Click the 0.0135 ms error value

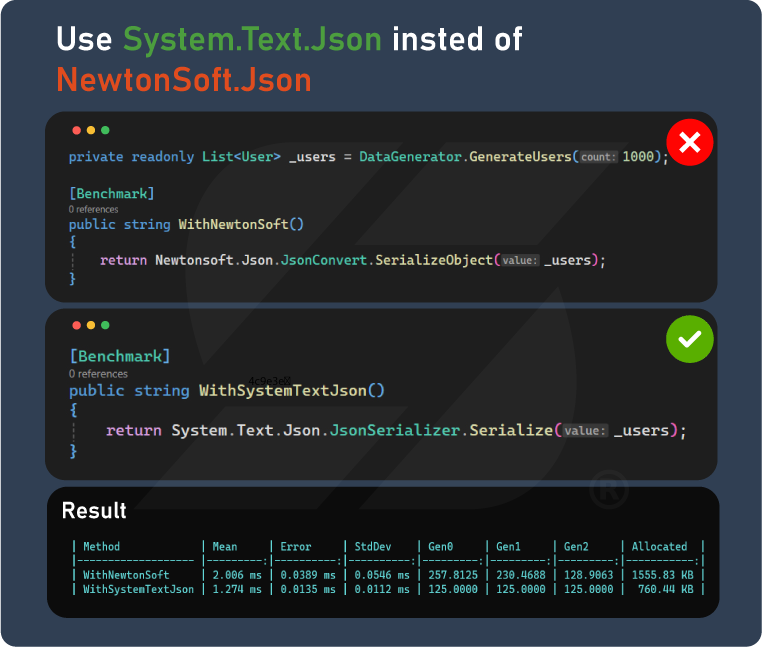pyautogui.click(x=308, y=590)
